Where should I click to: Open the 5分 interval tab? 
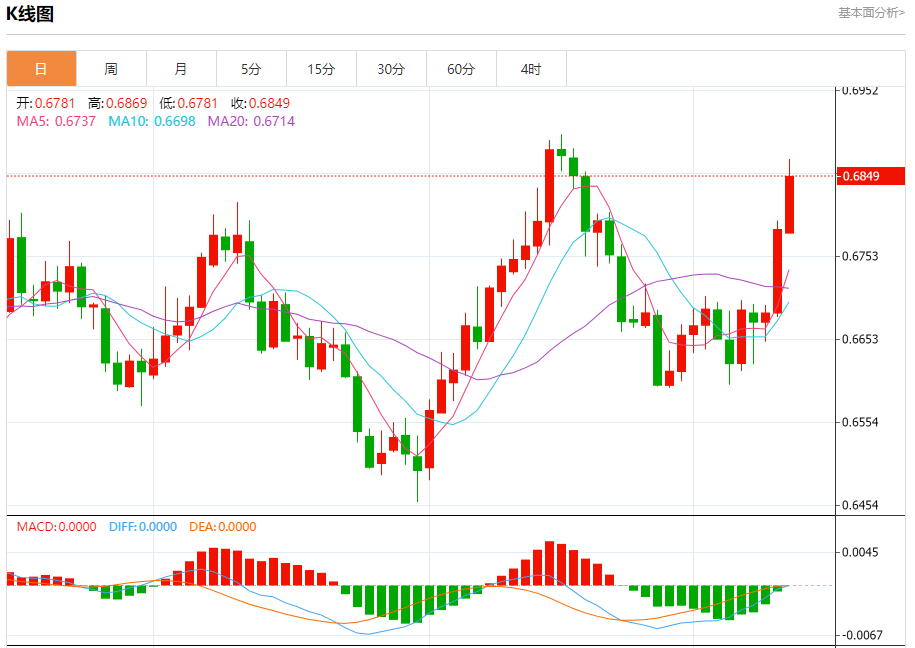(252, 69)
